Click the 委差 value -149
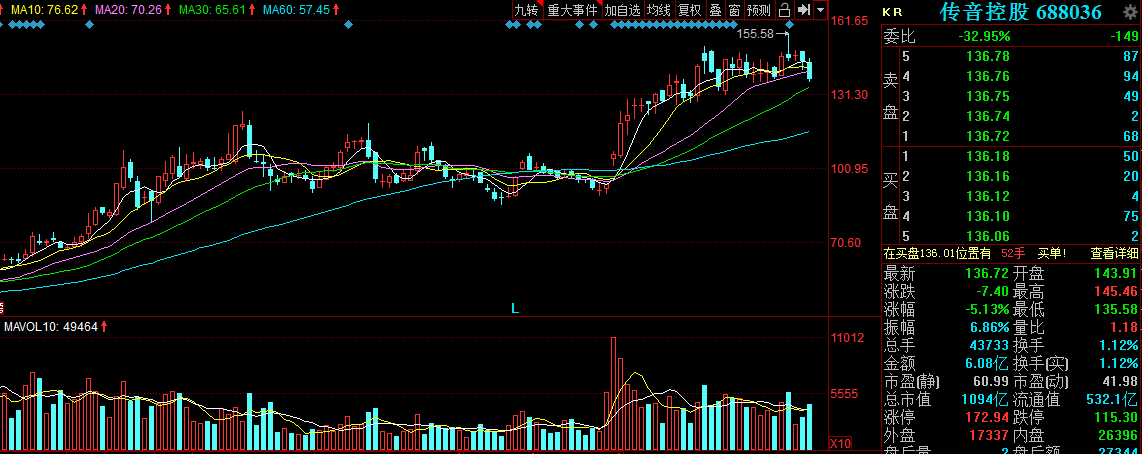 pyautogui.click(x=1123, y=36)
